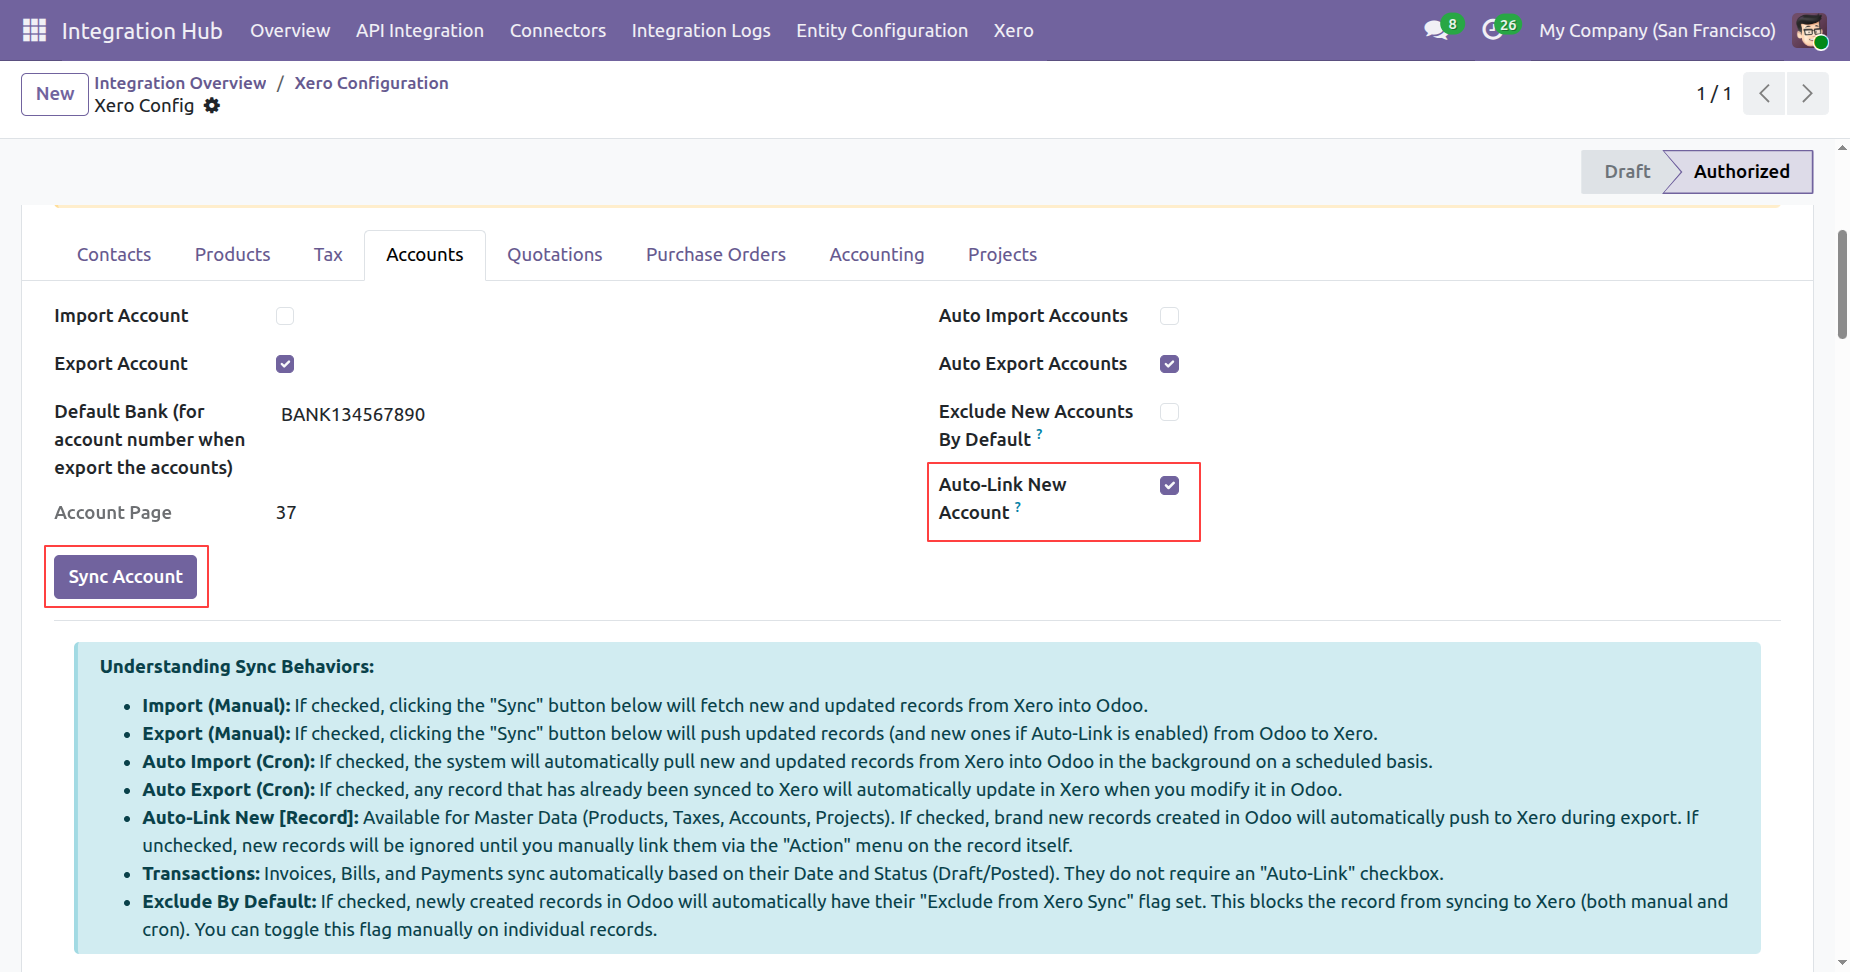Click the Sync Account button
Screen dimensions: 1850x972
click(x=126, y=577)
